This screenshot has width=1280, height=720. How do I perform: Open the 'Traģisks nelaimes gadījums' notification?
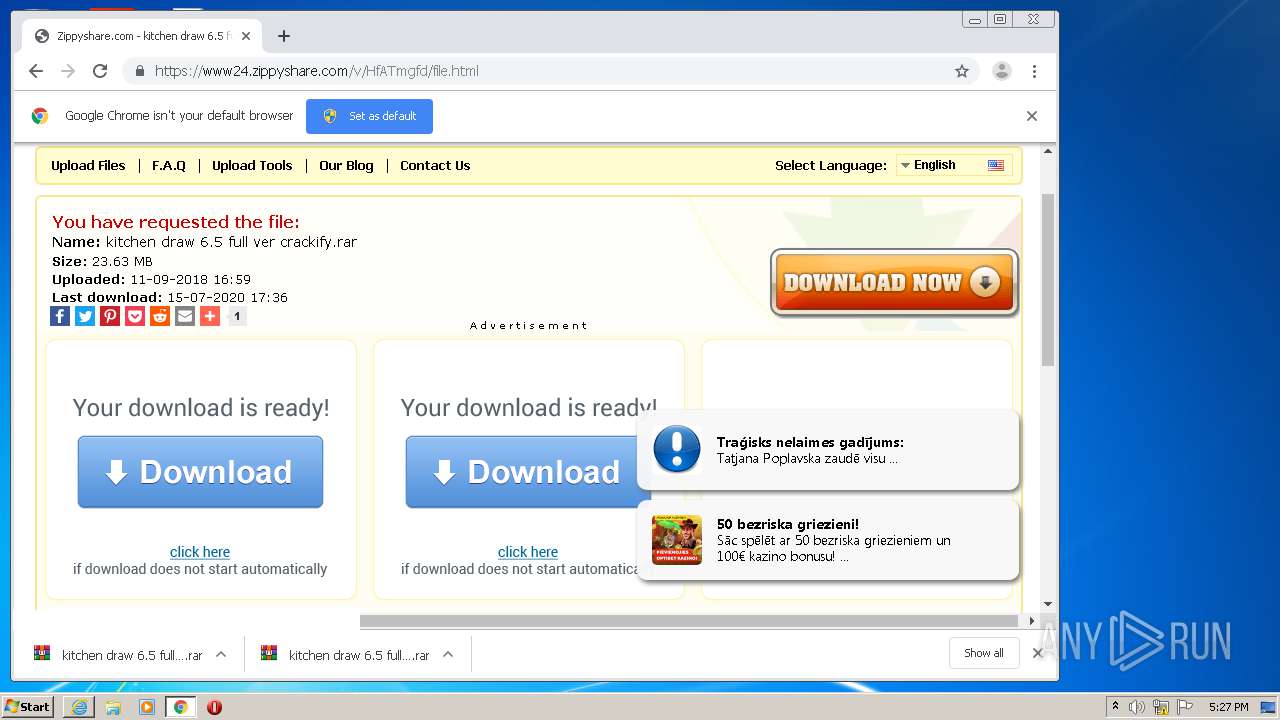coord(828,450)
